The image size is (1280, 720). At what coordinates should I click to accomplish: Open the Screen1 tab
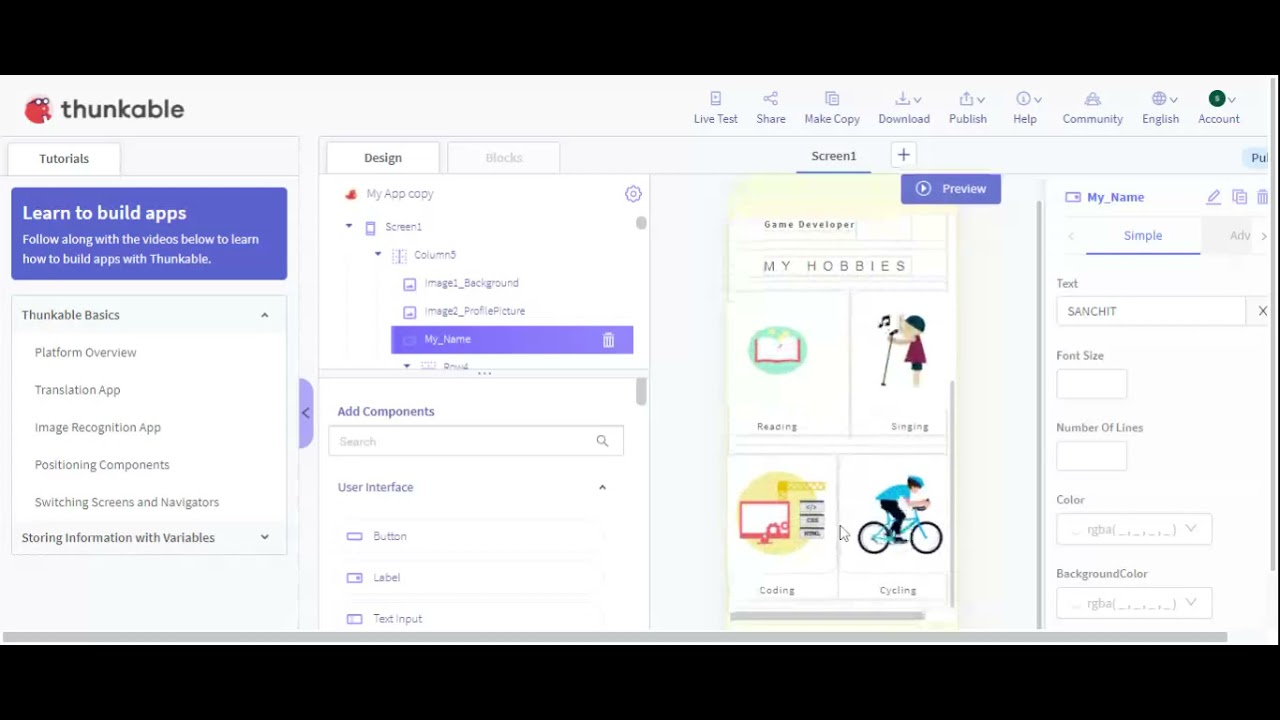click(834, 156)
